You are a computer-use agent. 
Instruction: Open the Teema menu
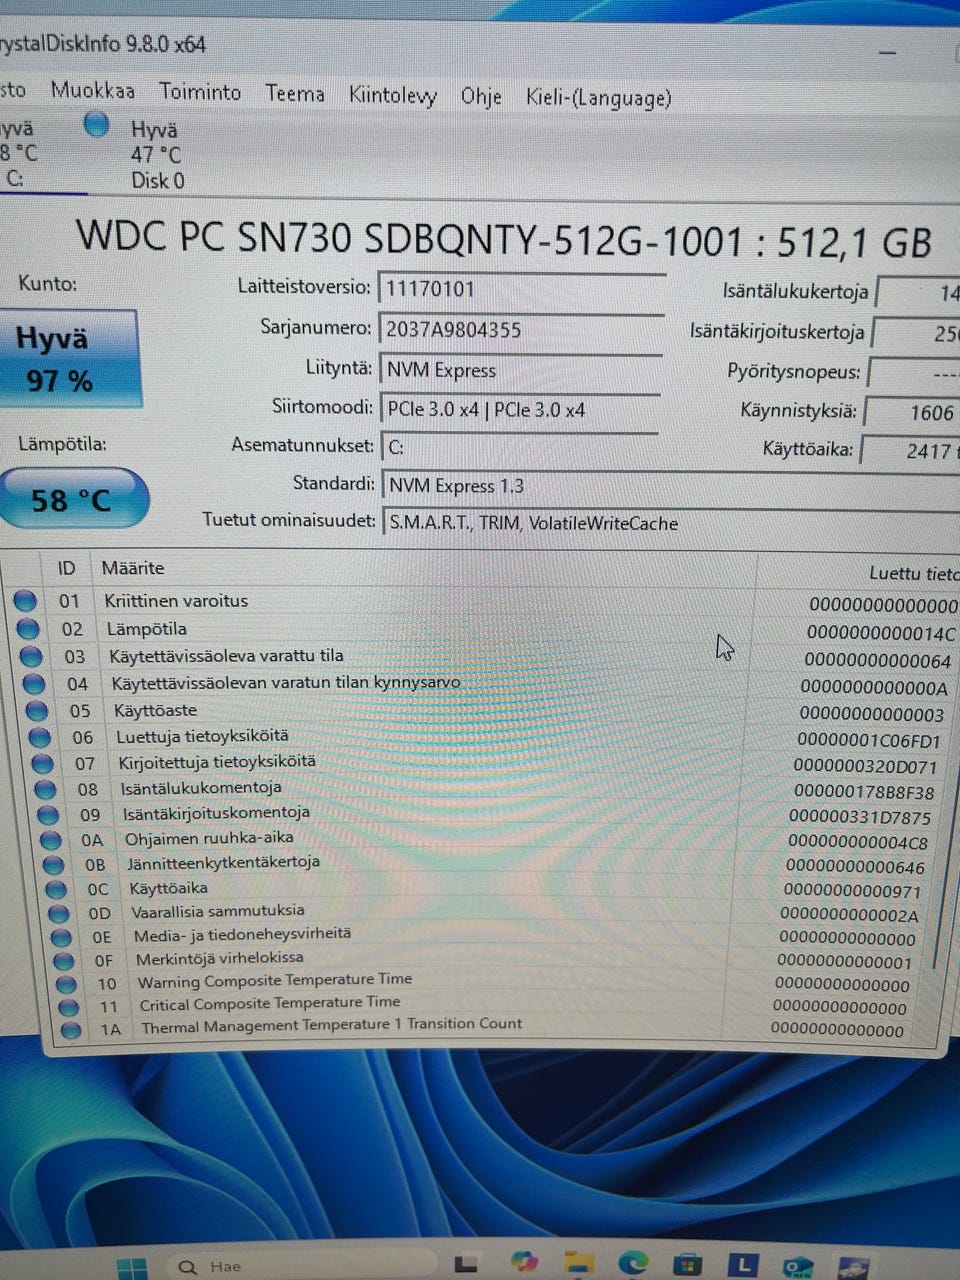coord(294,94)
